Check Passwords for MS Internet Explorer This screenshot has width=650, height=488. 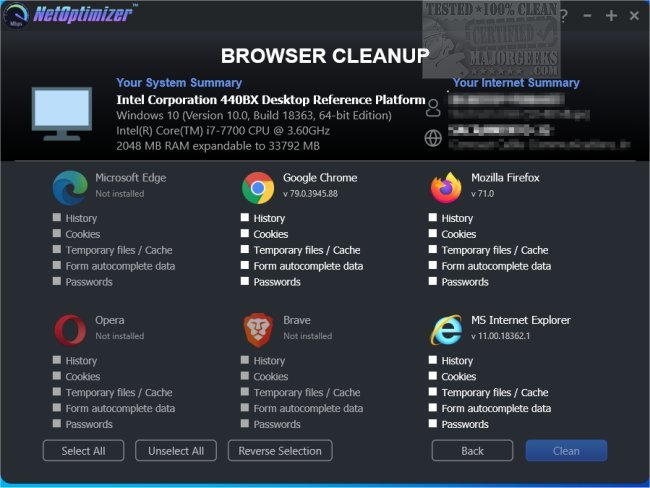[433, 423]
